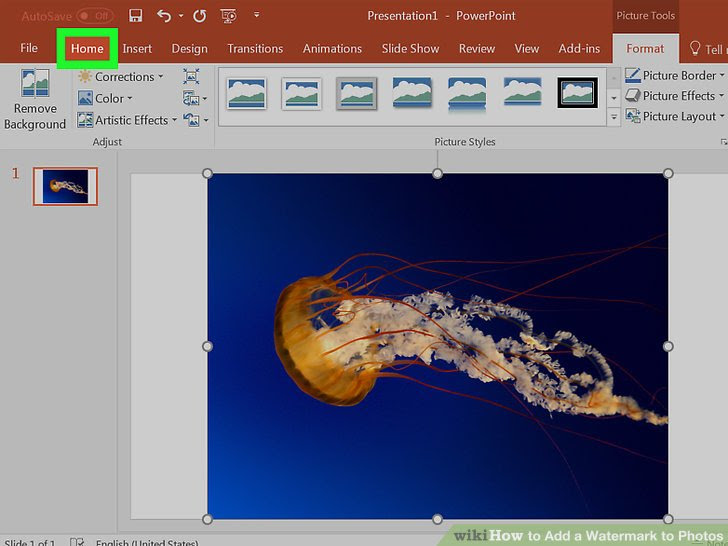The width and height of the screenshot is (728, 546).
Task: Click the top-left sizing handle of the picture
Action: click(x=208, y=174)
